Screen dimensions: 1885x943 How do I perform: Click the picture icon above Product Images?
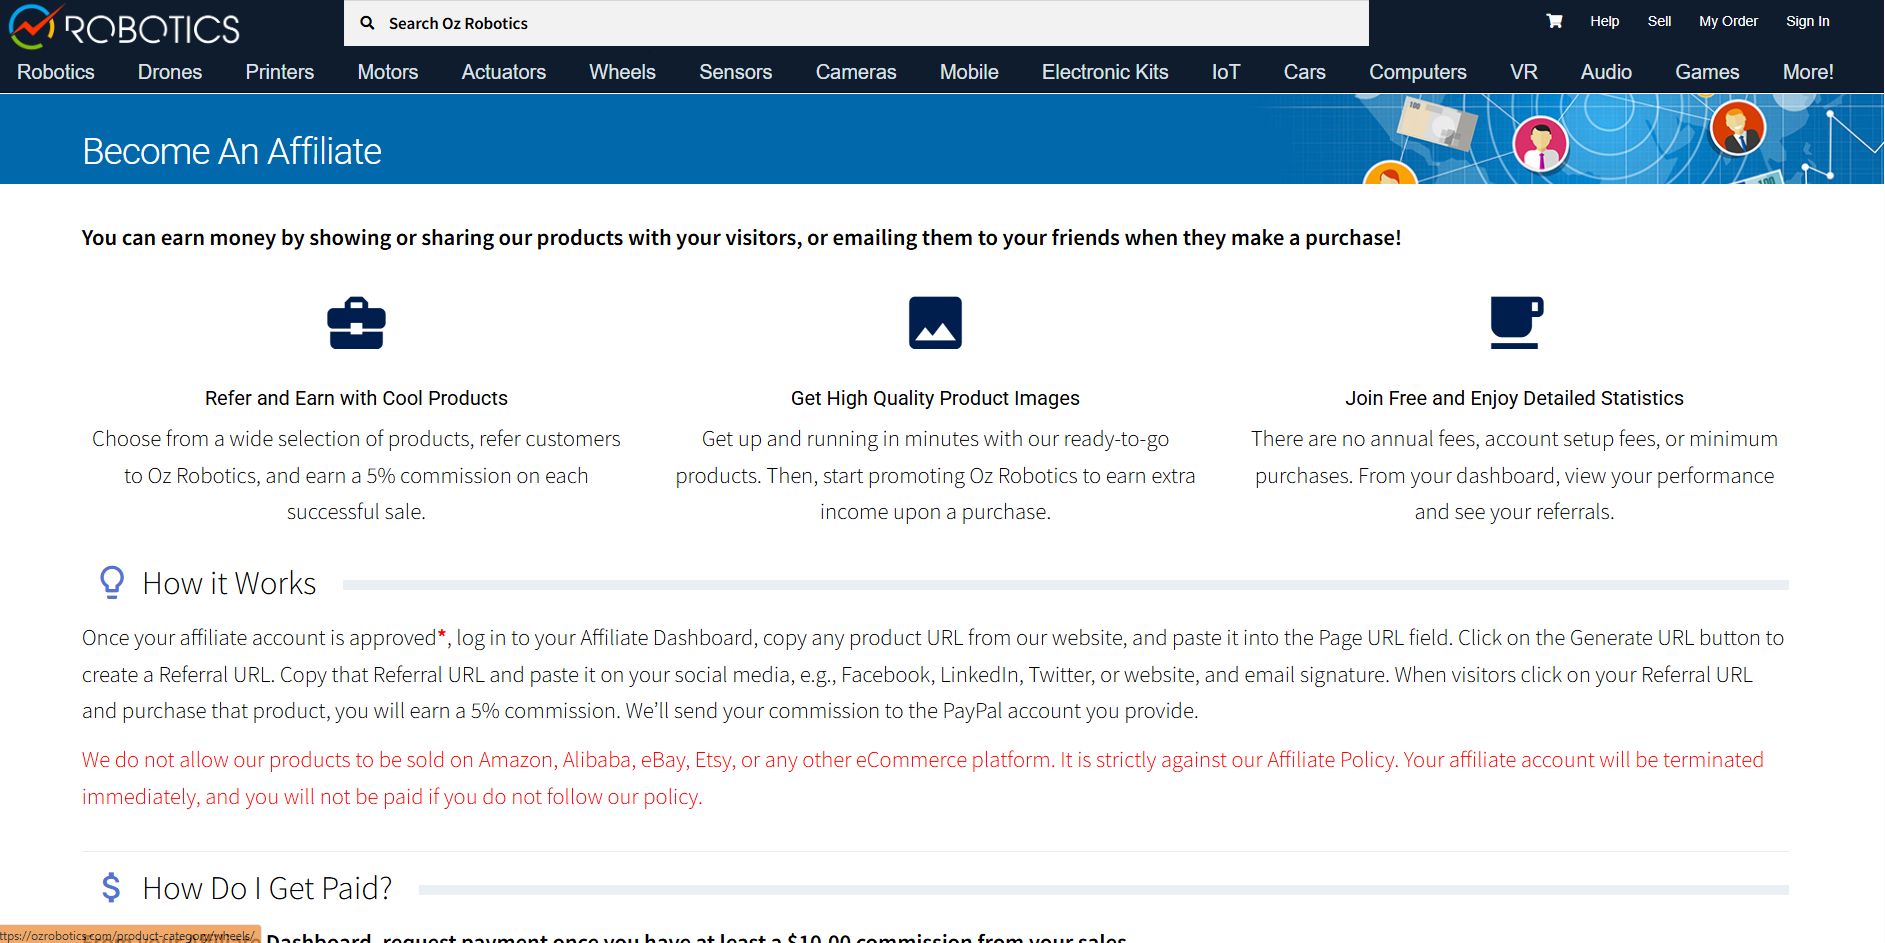935,323
